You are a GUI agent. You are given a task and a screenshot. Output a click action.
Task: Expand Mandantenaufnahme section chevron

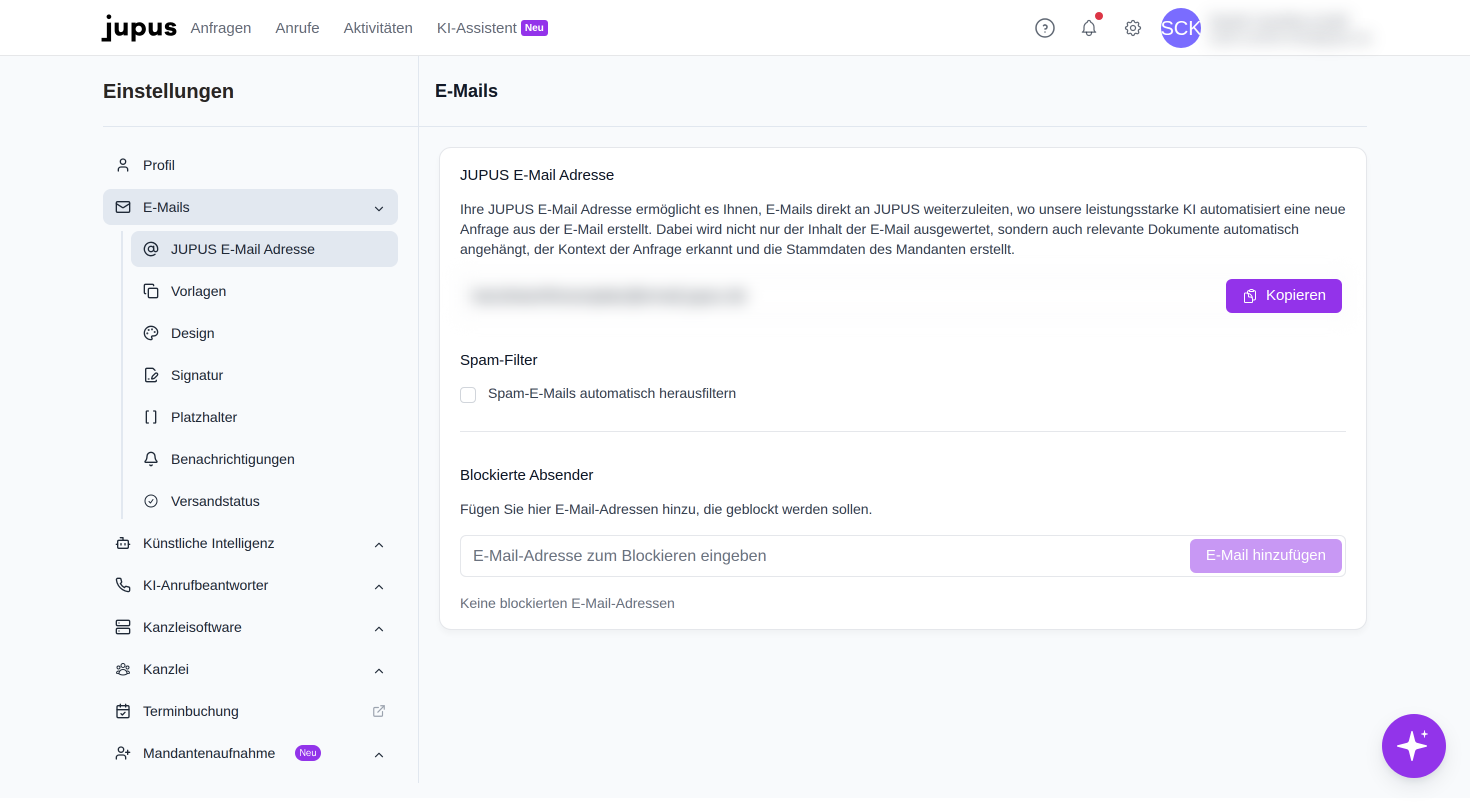click(379, 754)
